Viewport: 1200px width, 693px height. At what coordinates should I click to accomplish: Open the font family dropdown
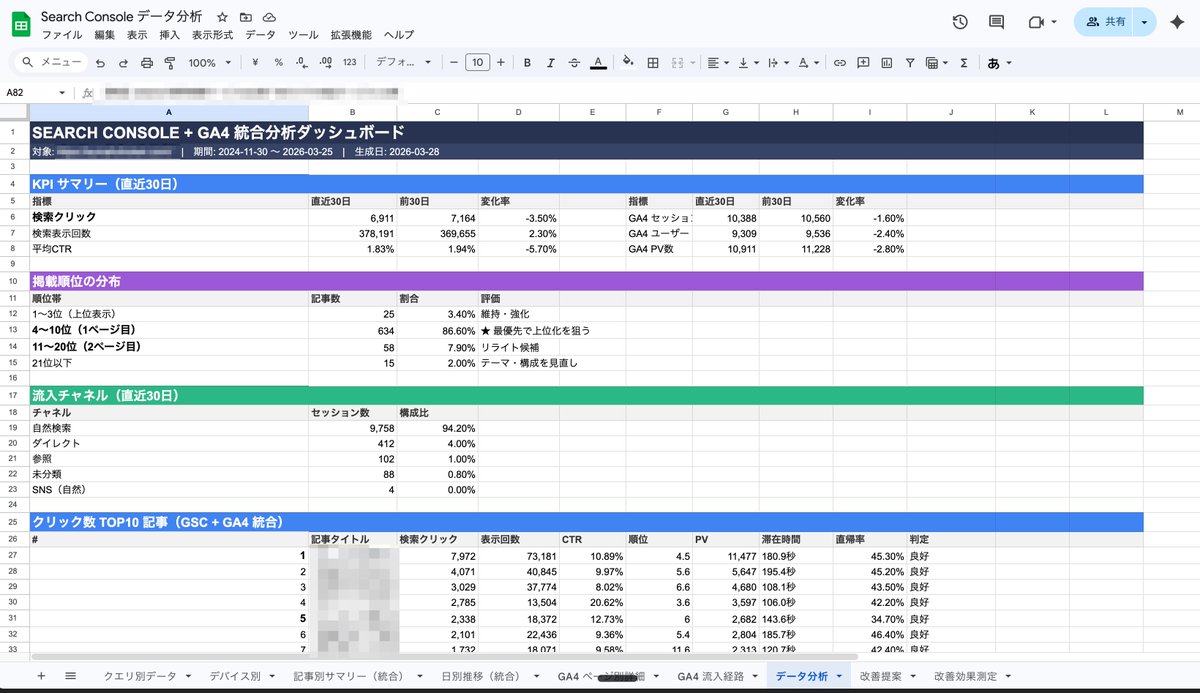click(404, 62)
